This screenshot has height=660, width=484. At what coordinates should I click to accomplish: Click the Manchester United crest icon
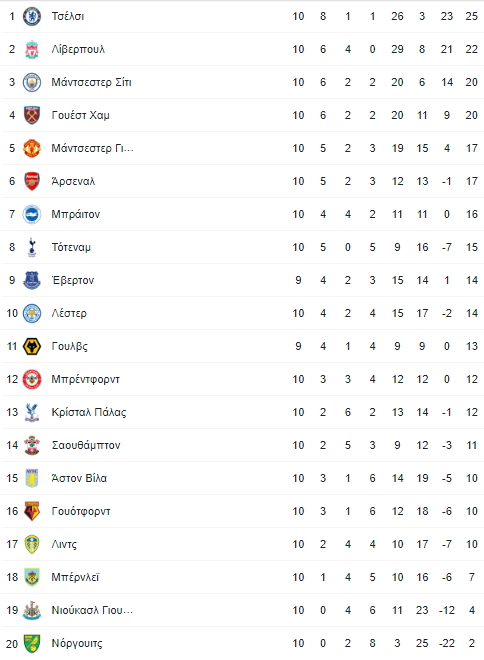[32, 148]
